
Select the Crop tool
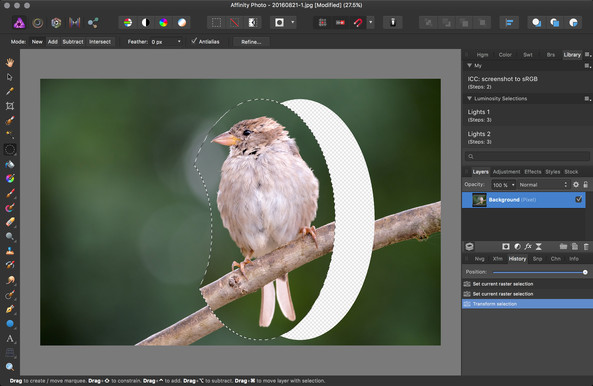pyautogui.click(x=10, y=106)
